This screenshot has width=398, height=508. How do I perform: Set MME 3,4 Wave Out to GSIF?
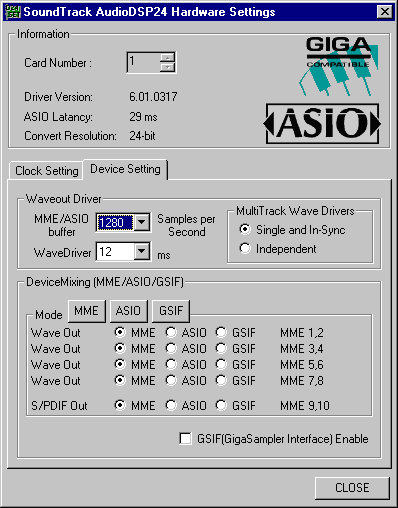[221, 348]
